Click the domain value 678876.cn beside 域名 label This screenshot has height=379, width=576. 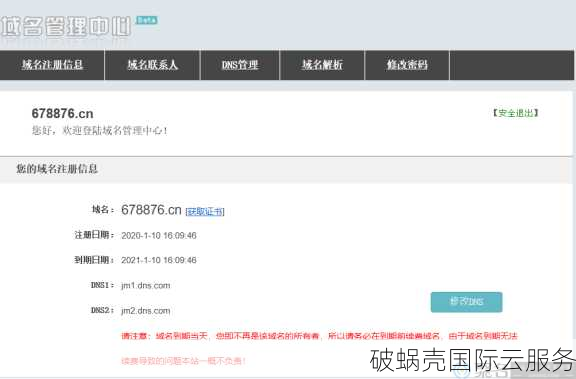tap(151, 210)
